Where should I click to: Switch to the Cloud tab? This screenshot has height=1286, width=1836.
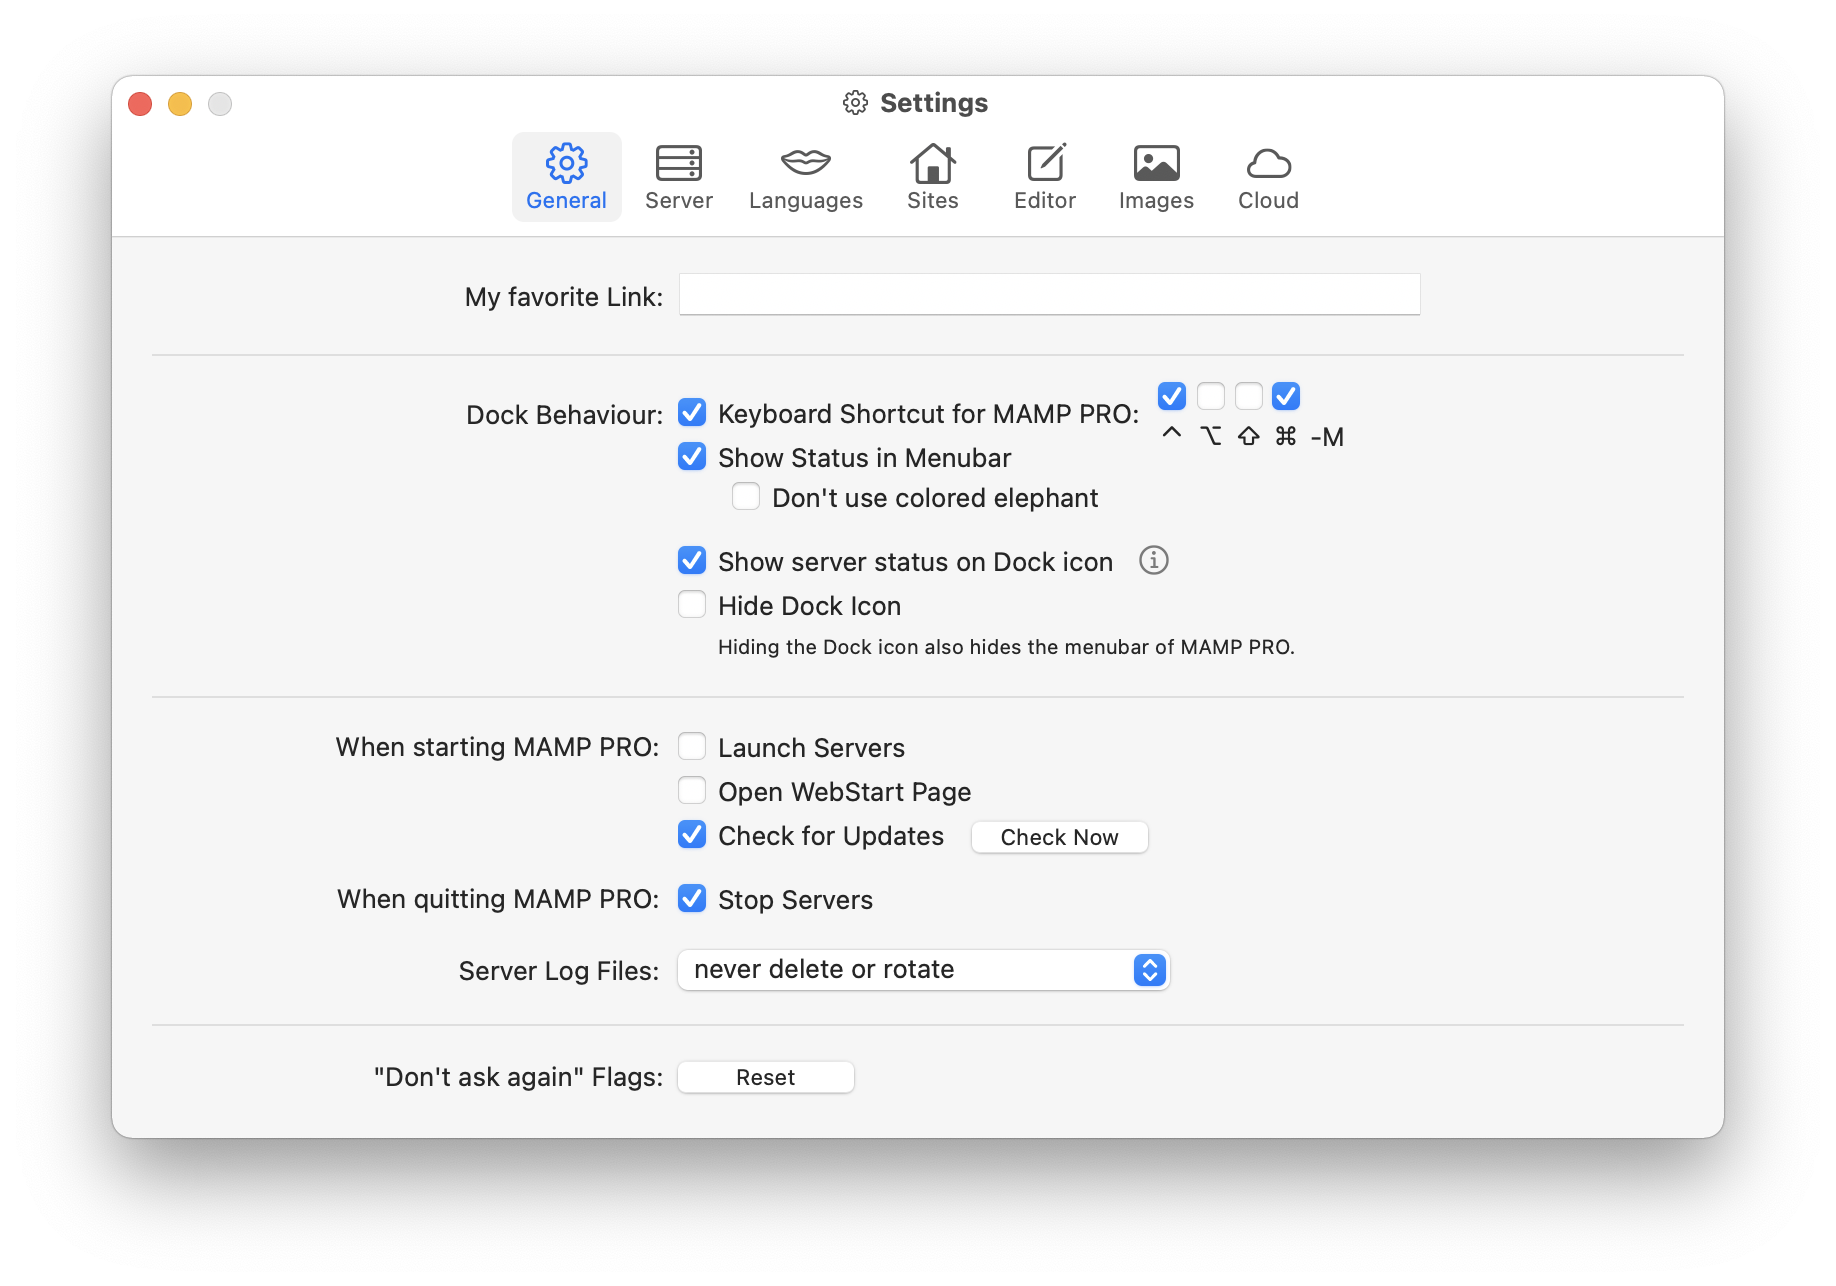coord(1268,177)
